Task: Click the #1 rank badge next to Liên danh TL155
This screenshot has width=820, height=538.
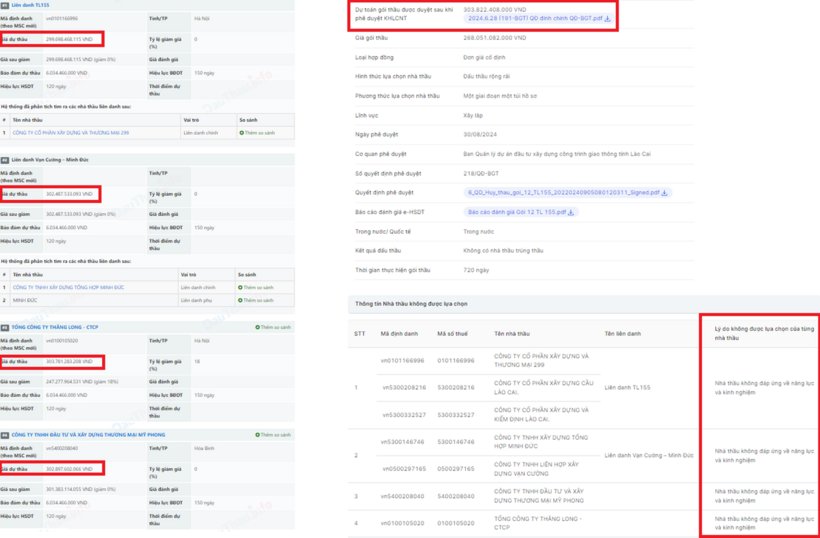Action: tap(5, 5)
